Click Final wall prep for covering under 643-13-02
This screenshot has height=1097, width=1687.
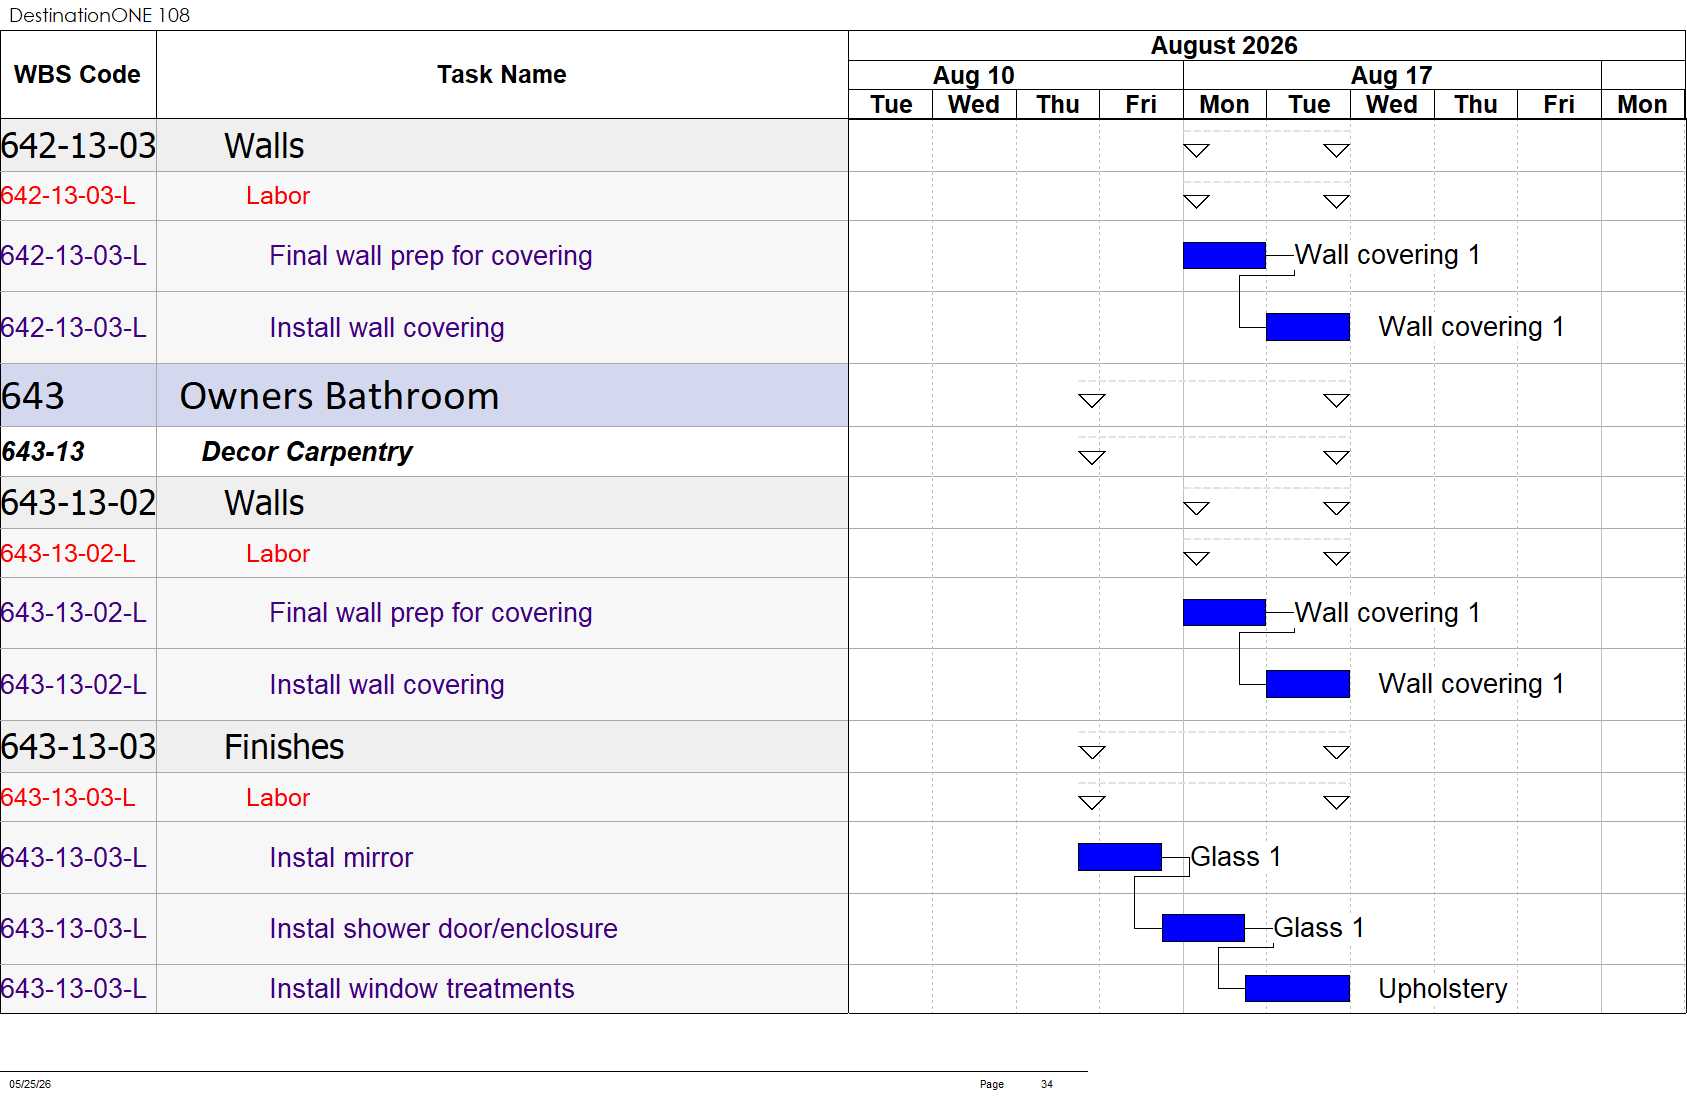(x=431, y=613)
